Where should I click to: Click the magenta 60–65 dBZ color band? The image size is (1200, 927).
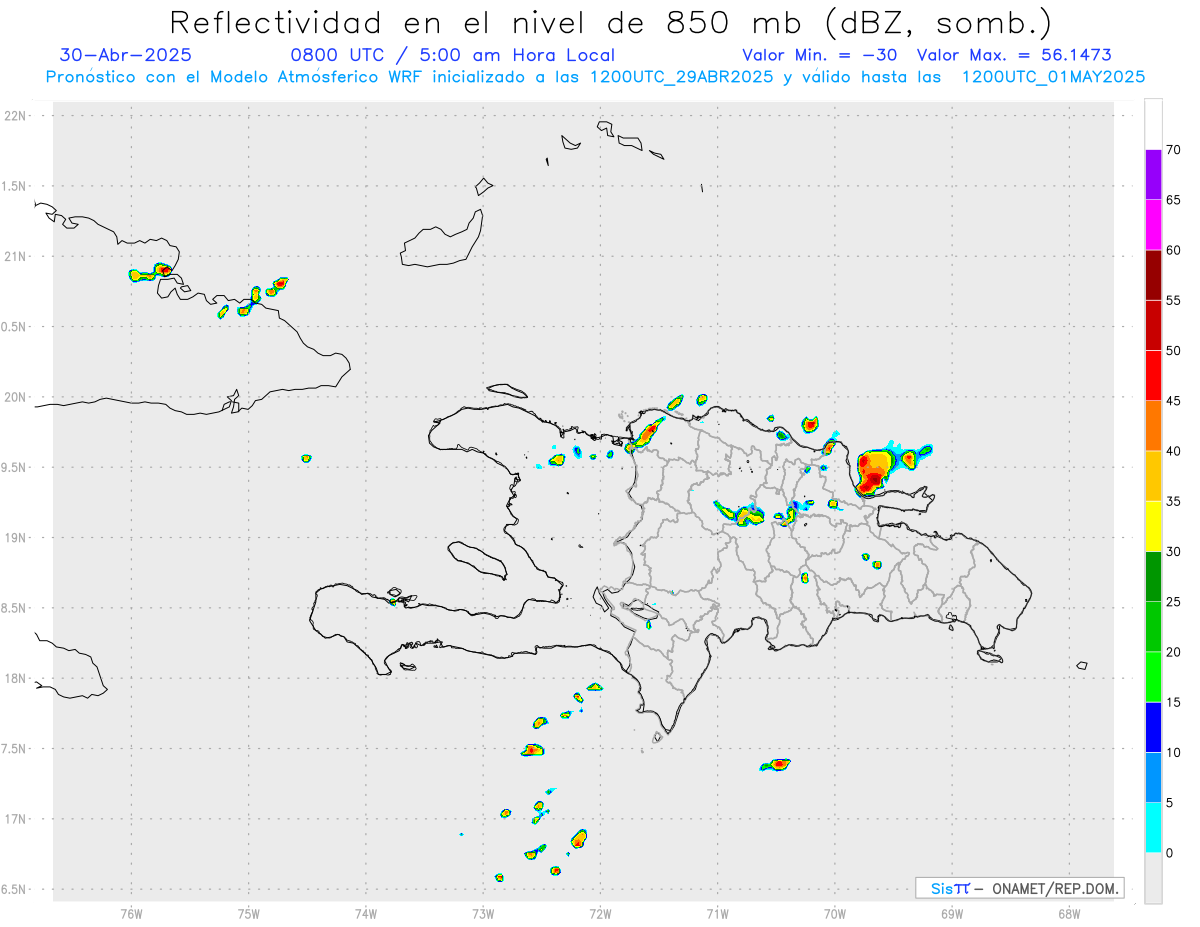[1153, 224]
